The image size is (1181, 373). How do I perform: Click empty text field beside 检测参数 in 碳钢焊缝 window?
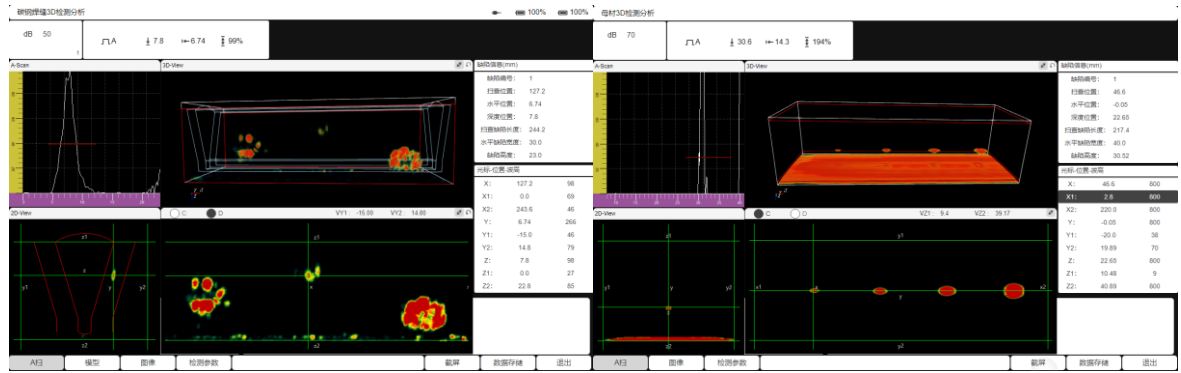(x=327, y=362)
